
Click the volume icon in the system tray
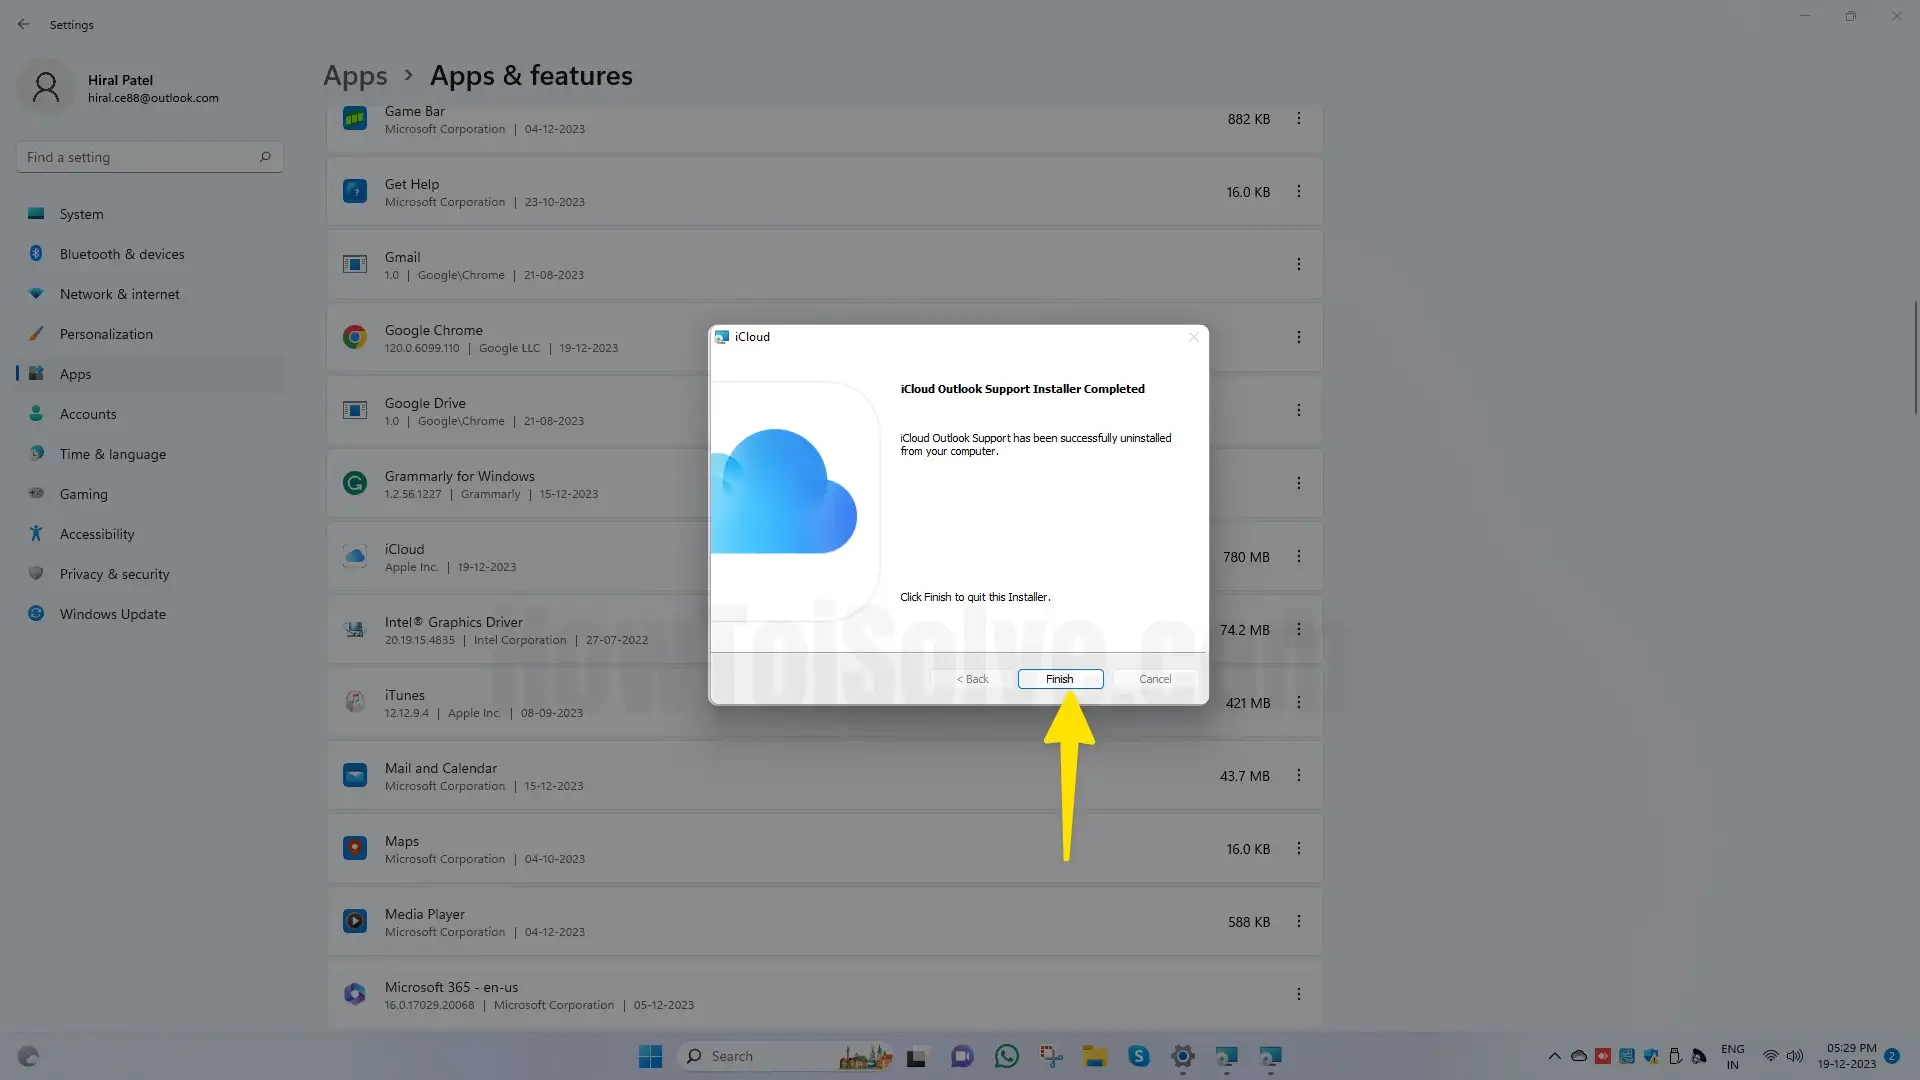coord(1795,1056)
